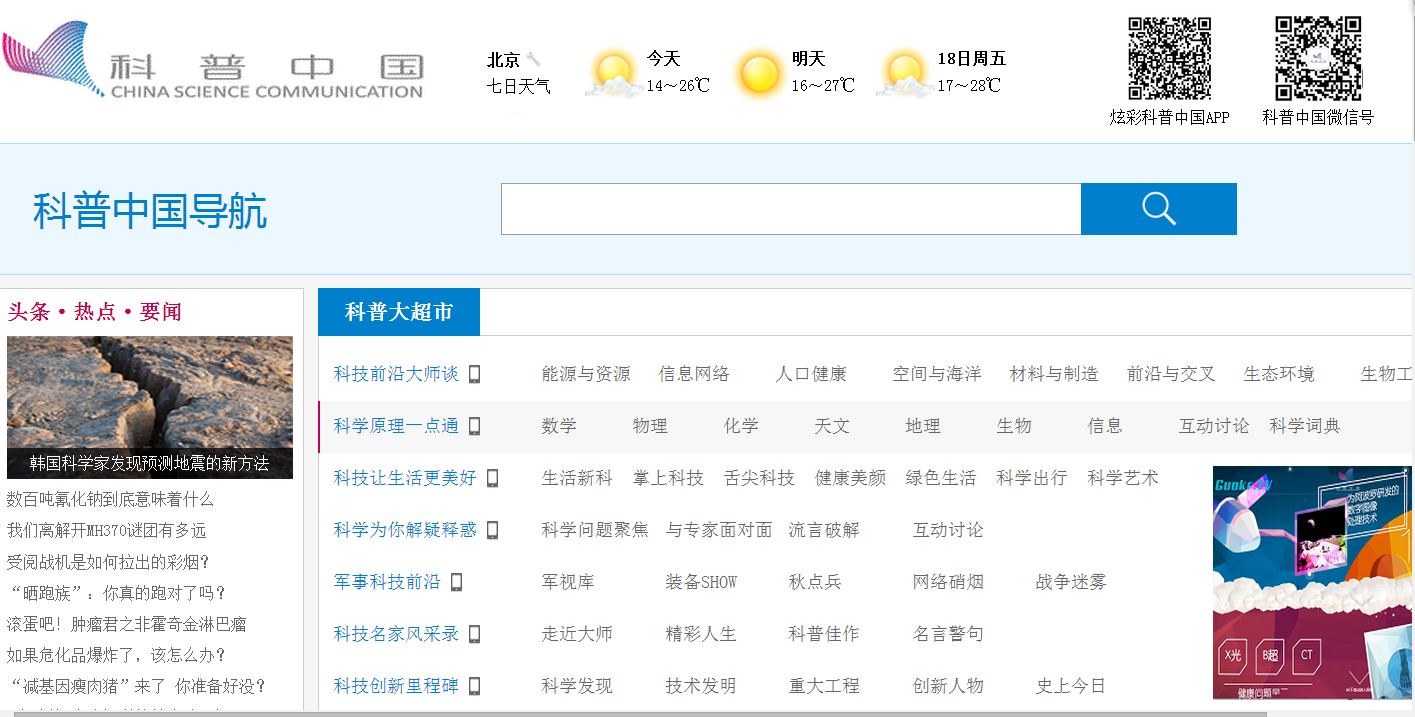The height and width of the screenshot is (717, 1415).
Task: Go to the 天文 subject link
Action: [x=831, y=426]
